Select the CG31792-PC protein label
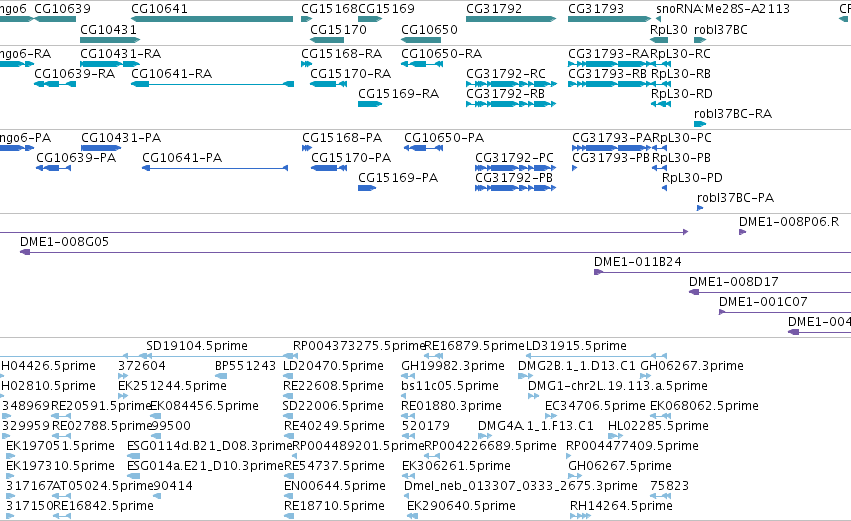This screenshot has width=851, height=521. (514, 158)
